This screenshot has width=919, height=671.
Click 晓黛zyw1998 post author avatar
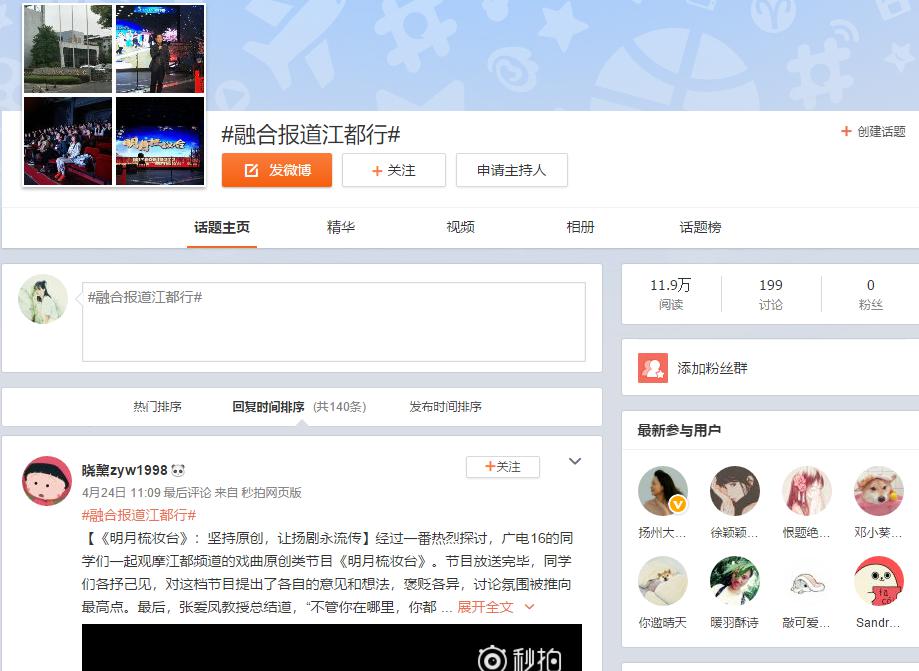pos(47,481)
